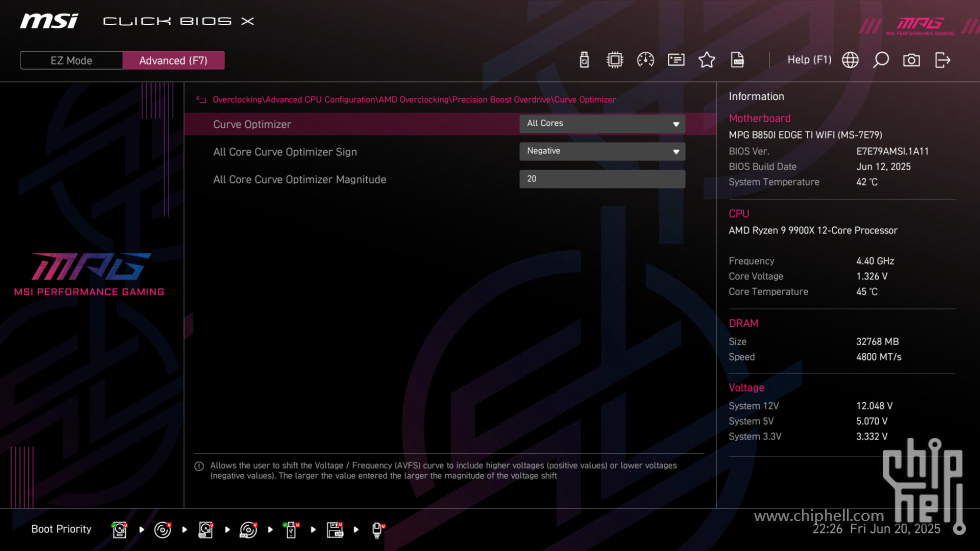Click the help info icon beside description text

point(199,467)
